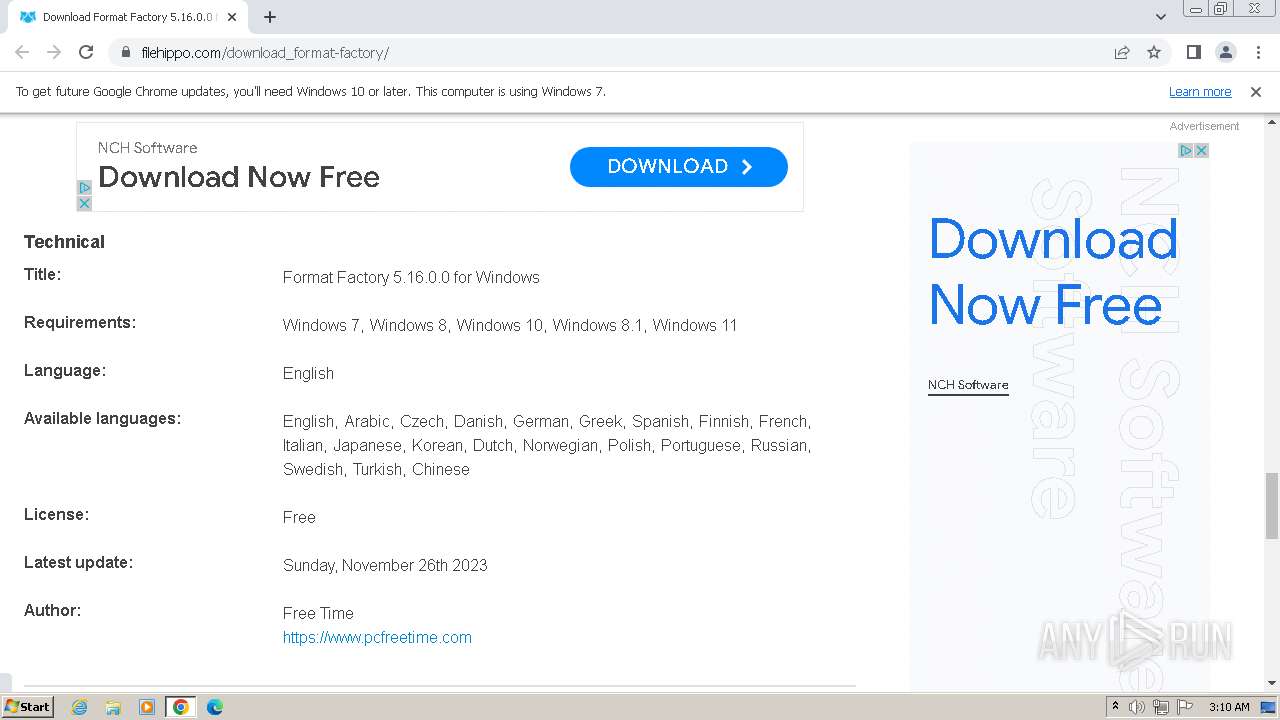Open the Windows Start menu
Screen dimensions: 1280x720
click(28, 706)
